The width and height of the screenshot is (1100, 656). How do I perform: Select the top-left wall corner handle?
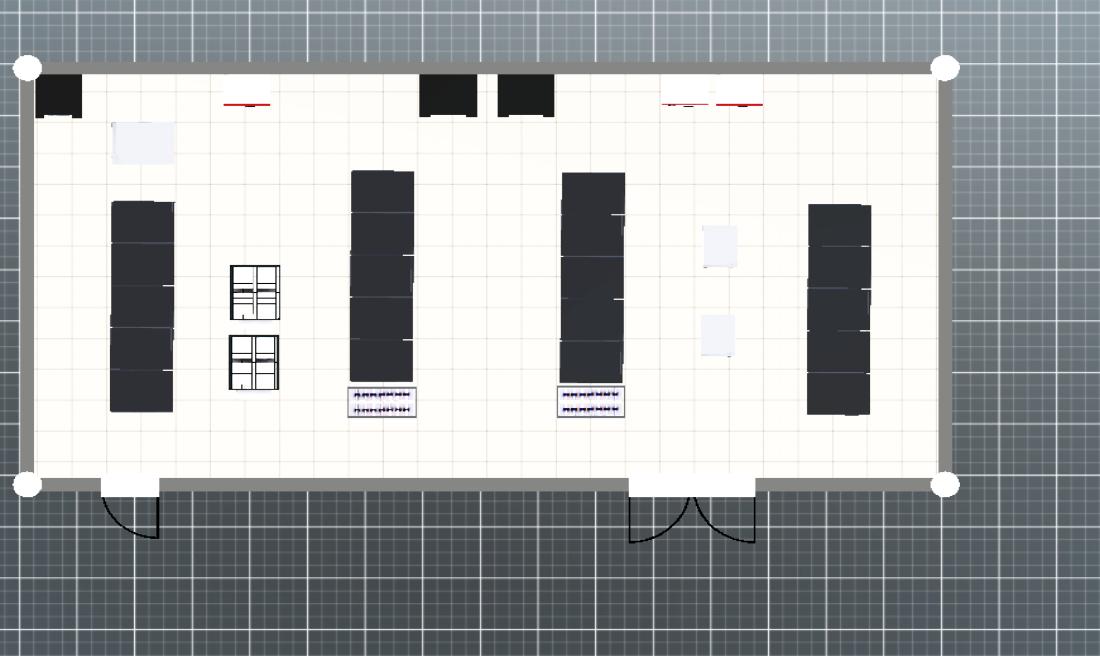coord(27,68)
